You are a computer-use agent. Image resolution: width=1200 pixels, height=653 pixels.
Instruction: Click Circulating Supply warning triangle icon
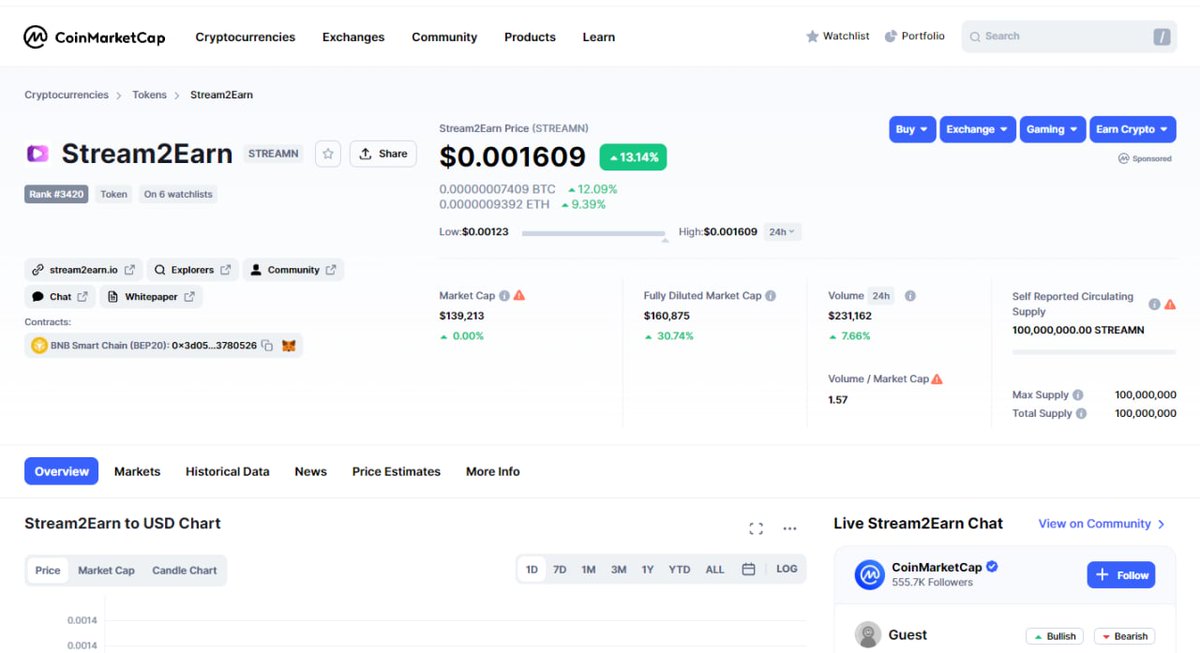(x=1169, y=304)
